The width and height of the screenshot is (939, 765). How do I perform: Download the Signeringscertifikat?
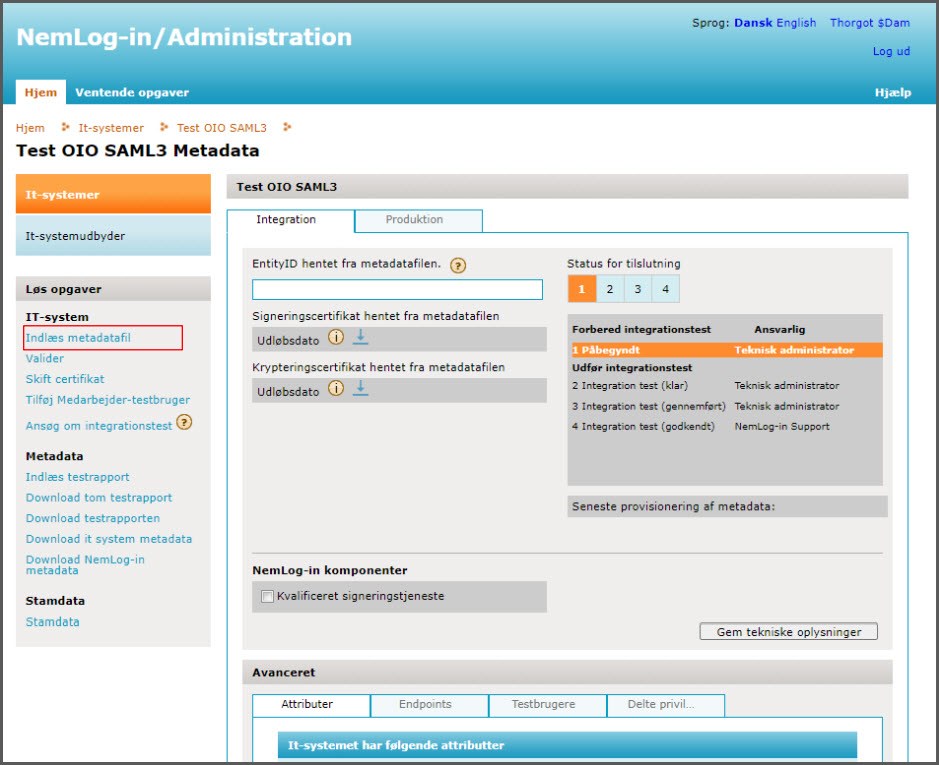[360, 337]
